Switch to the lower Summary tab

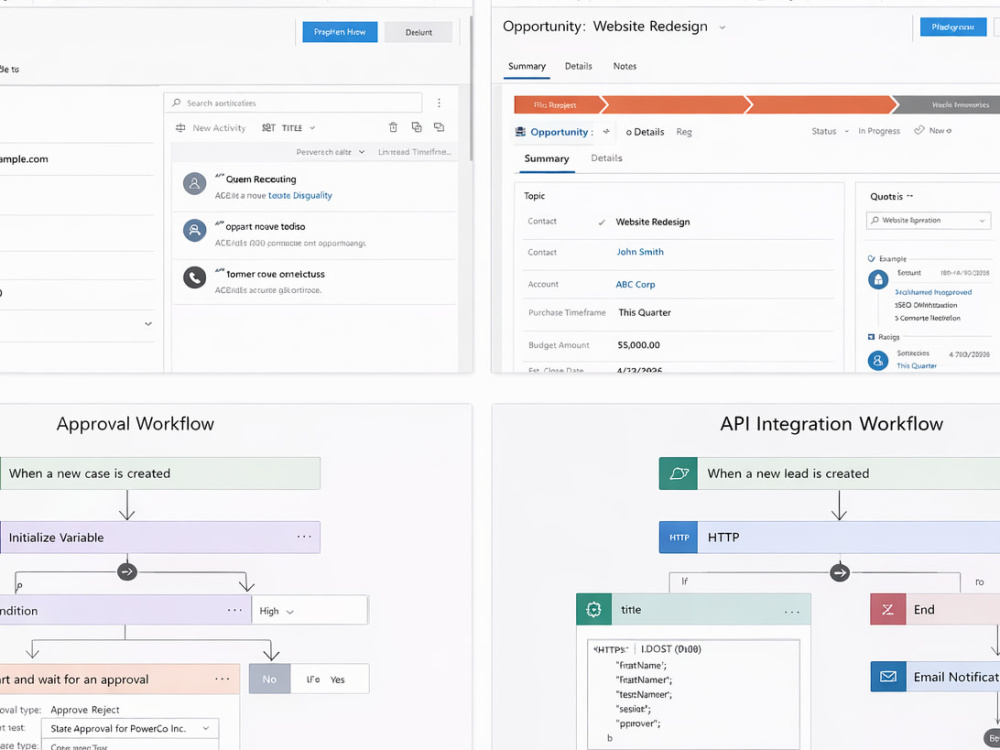click(547, 159)
